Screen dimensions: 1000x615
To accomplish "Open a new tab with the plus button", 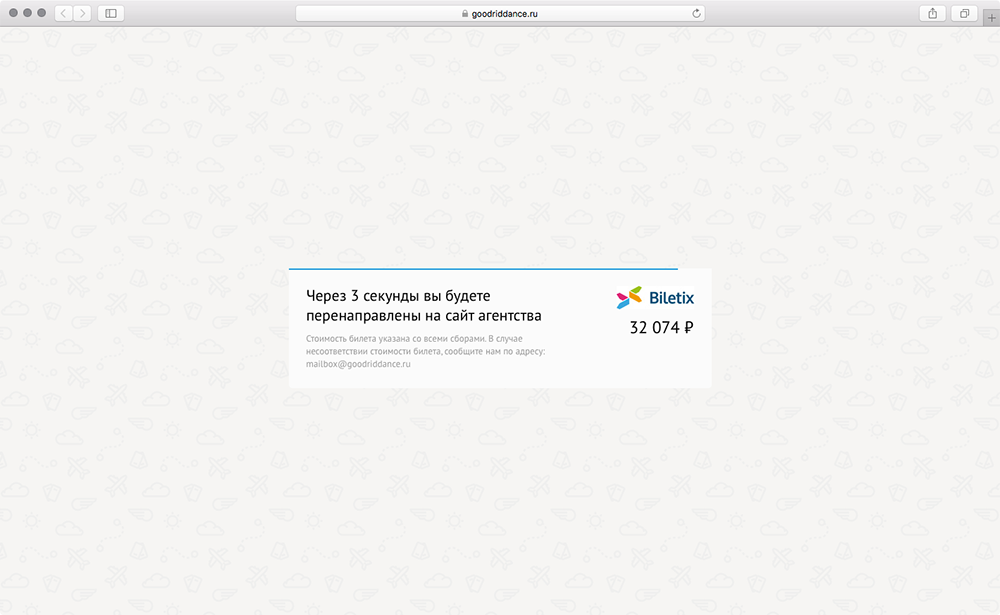I will tap(991, 18).
